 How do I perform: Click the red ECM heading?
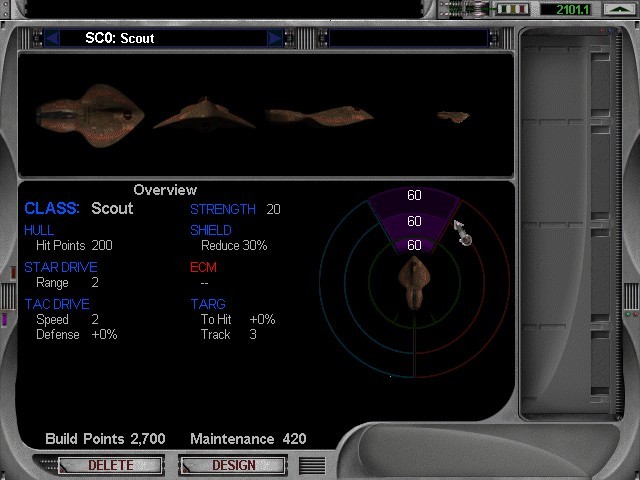(203, 267)
